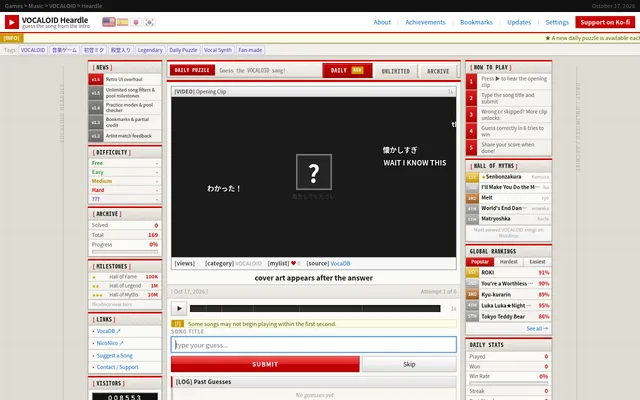Click See all rankings link

(x=537, y=328)
